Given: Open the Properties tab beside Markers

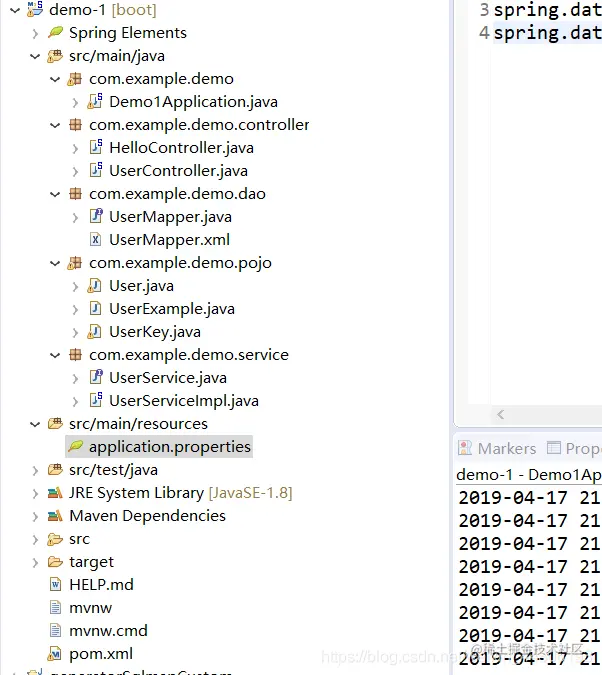Looking at the screenshot, I should (x=574, y=449).
